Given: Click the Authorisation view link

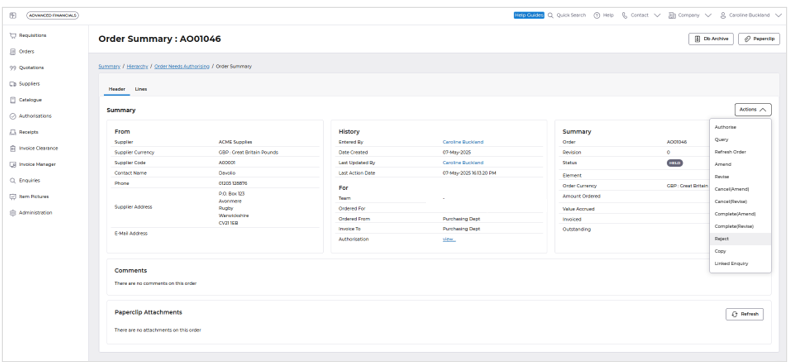Looking at the screenshot, I should point(449,239).
